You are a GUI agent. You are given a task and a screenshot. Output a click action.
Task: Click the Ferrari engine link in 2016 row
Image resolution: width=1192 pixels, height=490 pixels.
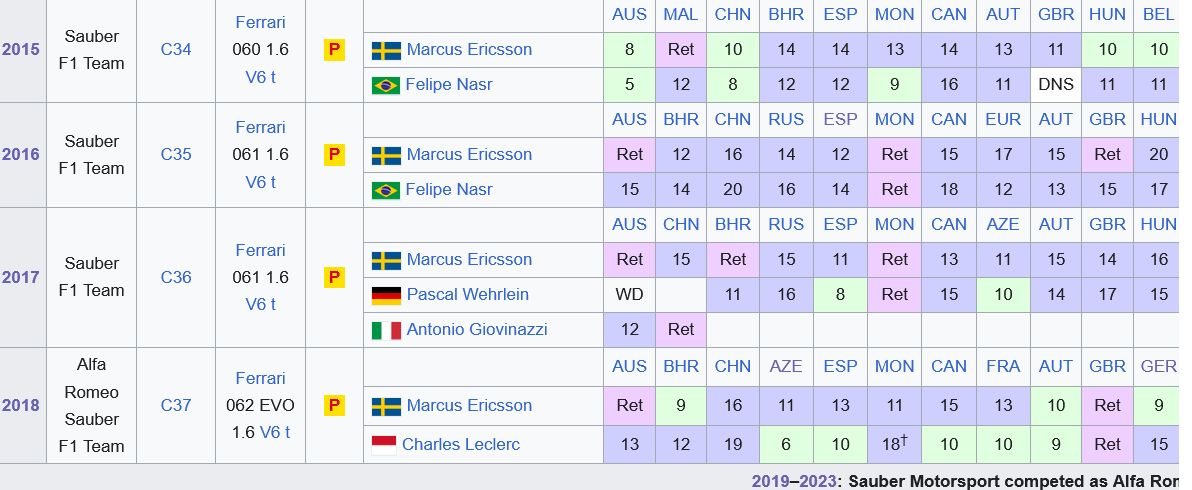coord(261,128)
